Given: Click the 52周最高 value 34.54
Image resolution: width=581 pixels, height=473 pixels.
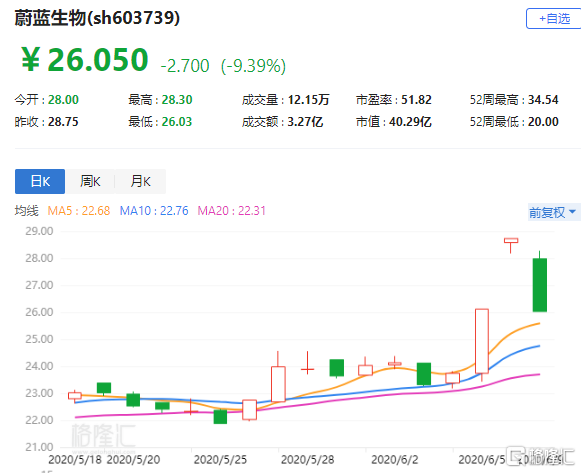Looking at the screenshot, I should [543, 100].
